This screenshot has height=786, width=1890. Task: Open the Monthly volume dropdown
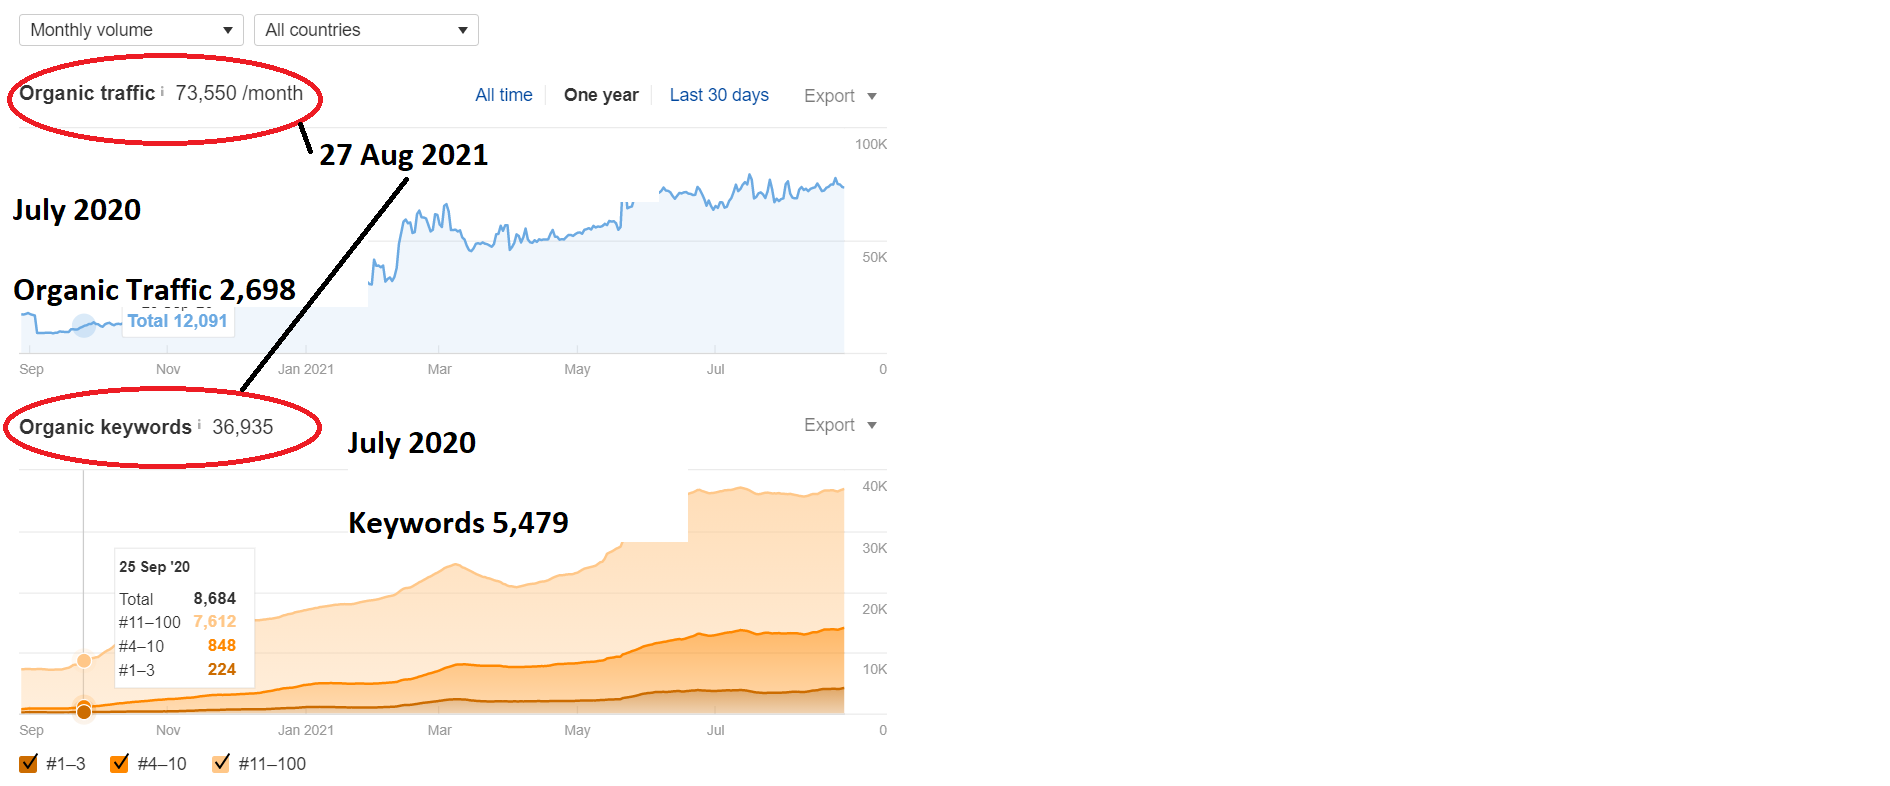tap(131, 30)
